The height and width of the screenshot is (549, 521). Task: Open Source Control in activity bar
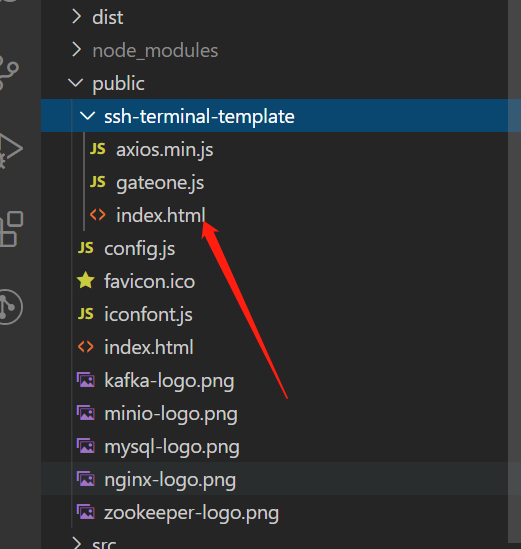click(8, 72)
